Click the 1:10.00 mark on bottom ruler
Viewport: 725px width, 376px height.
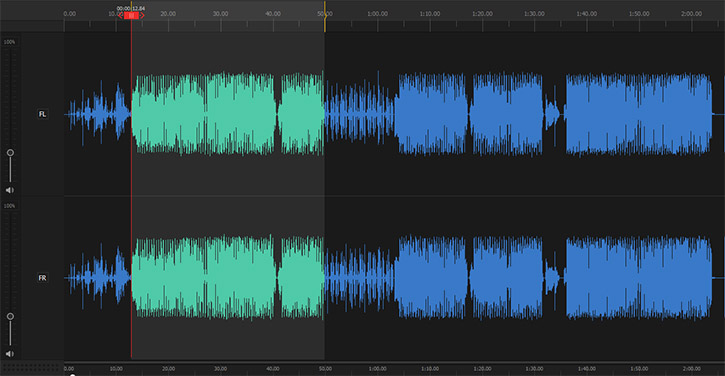(x=430, y=369)
